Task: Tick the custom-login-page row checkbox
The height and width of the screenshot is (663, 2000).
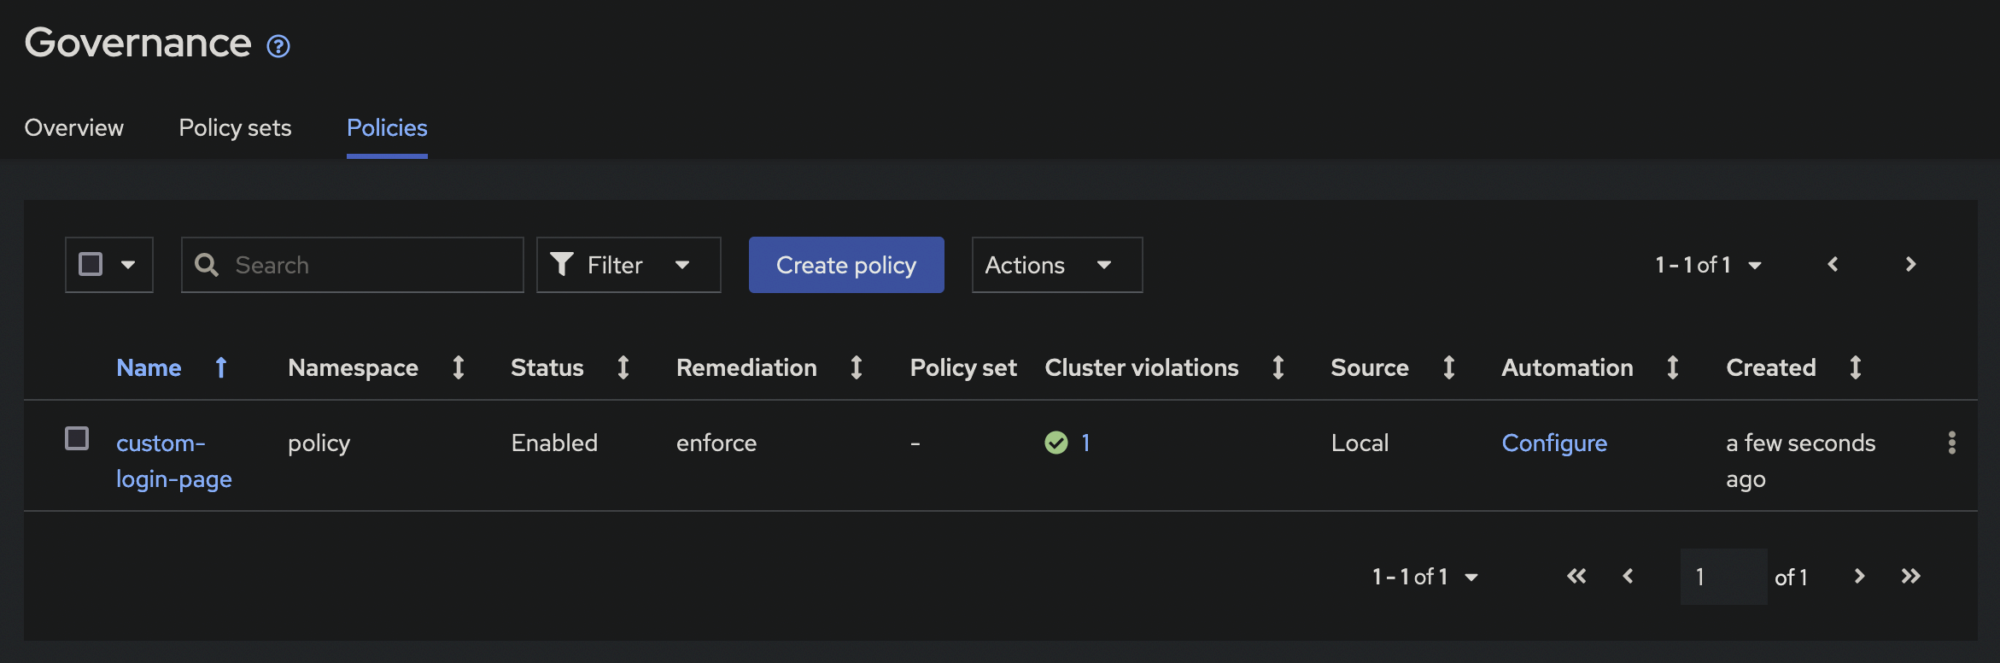Action: [x=77, y=439]
